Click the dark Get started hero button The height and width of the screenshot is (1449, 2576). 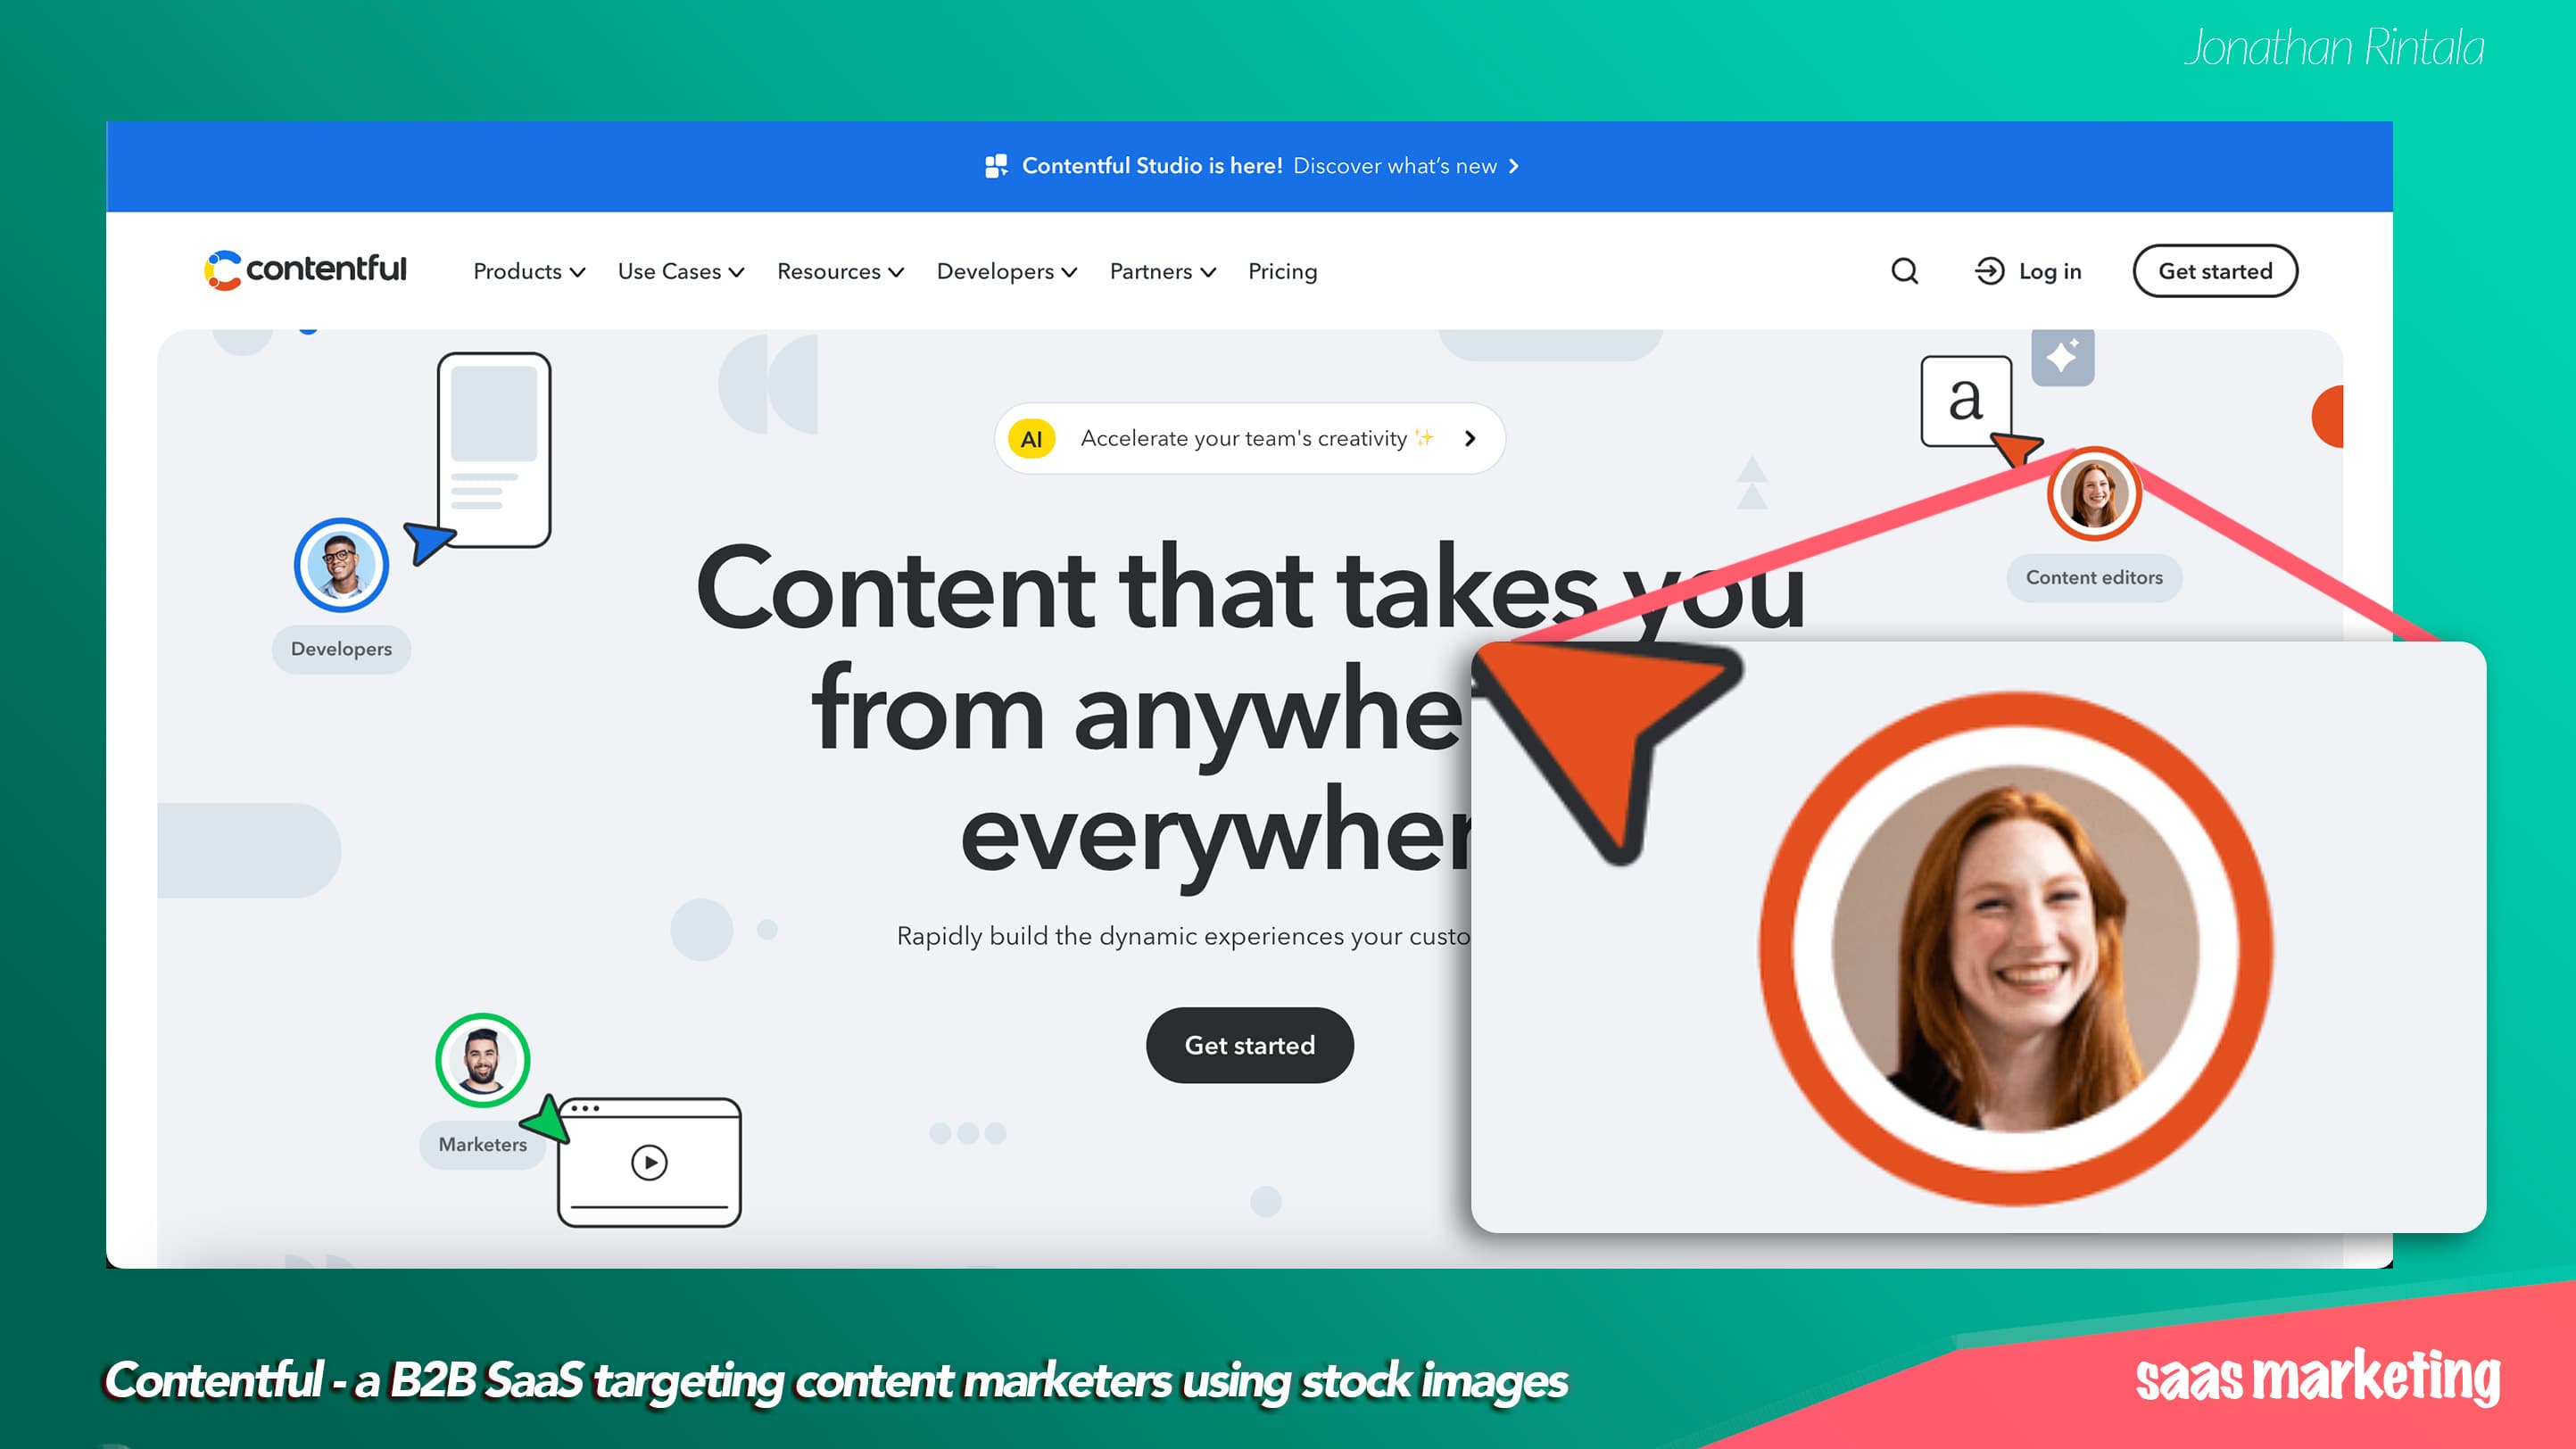(1249, 1045)
